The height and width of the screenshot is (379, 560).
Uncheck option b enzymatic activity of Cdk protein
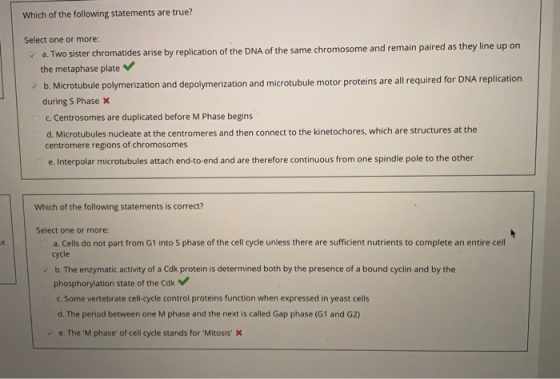46,270
